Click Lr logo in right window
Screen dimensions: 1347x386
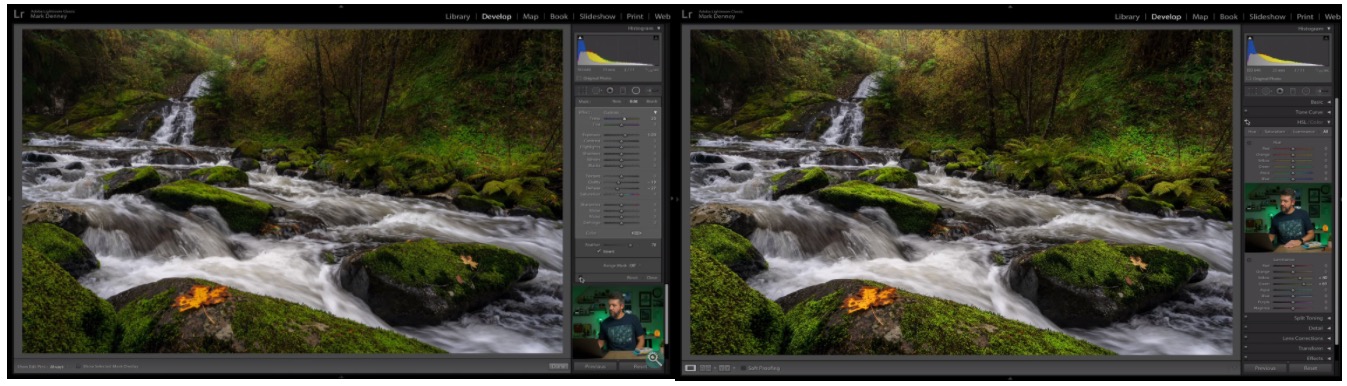[x=688, y=14]
